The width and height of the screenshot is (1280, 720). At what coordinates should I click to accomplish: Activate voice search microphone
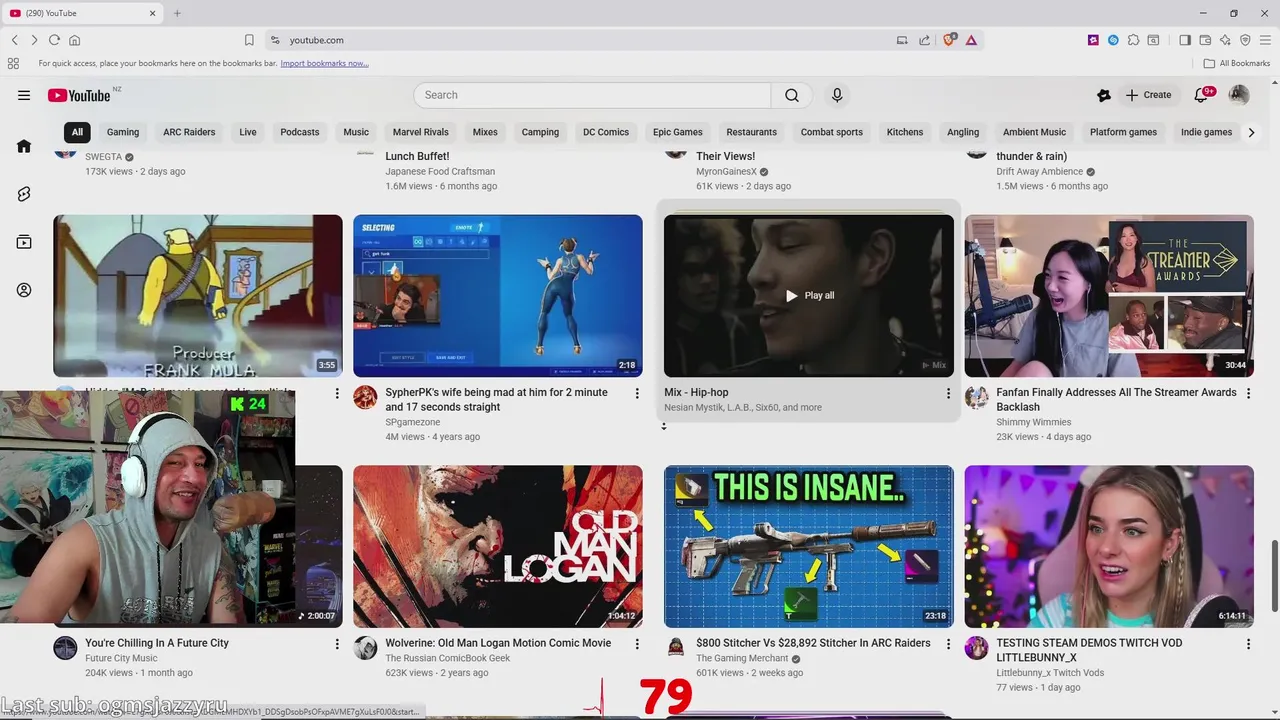point(837,95)
